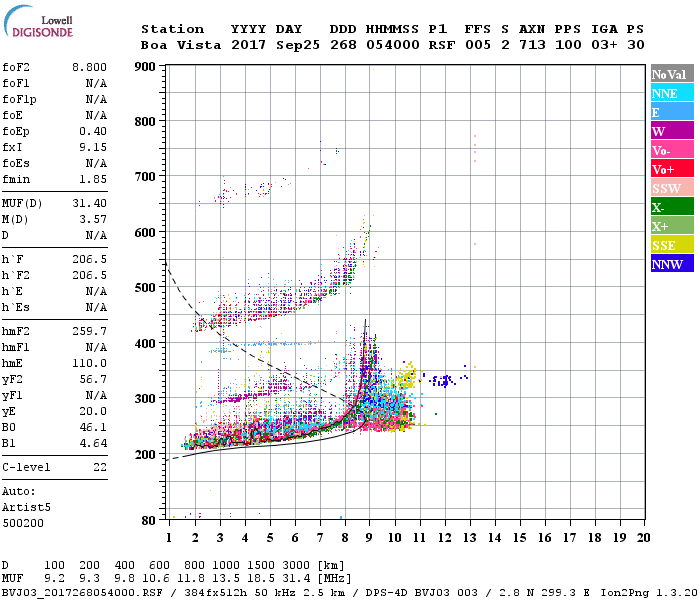Viewport: 700px width, 600px height.
Task: Click the M(D) value 3.57
Action: point(93,219)
